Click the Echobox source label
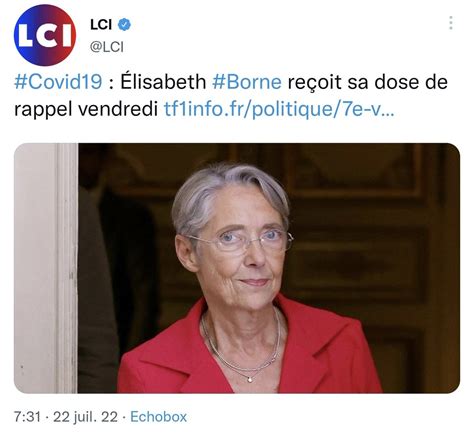The width and height of the screenshot is (474, 440). pyautogui.click(x=158, y=417)
